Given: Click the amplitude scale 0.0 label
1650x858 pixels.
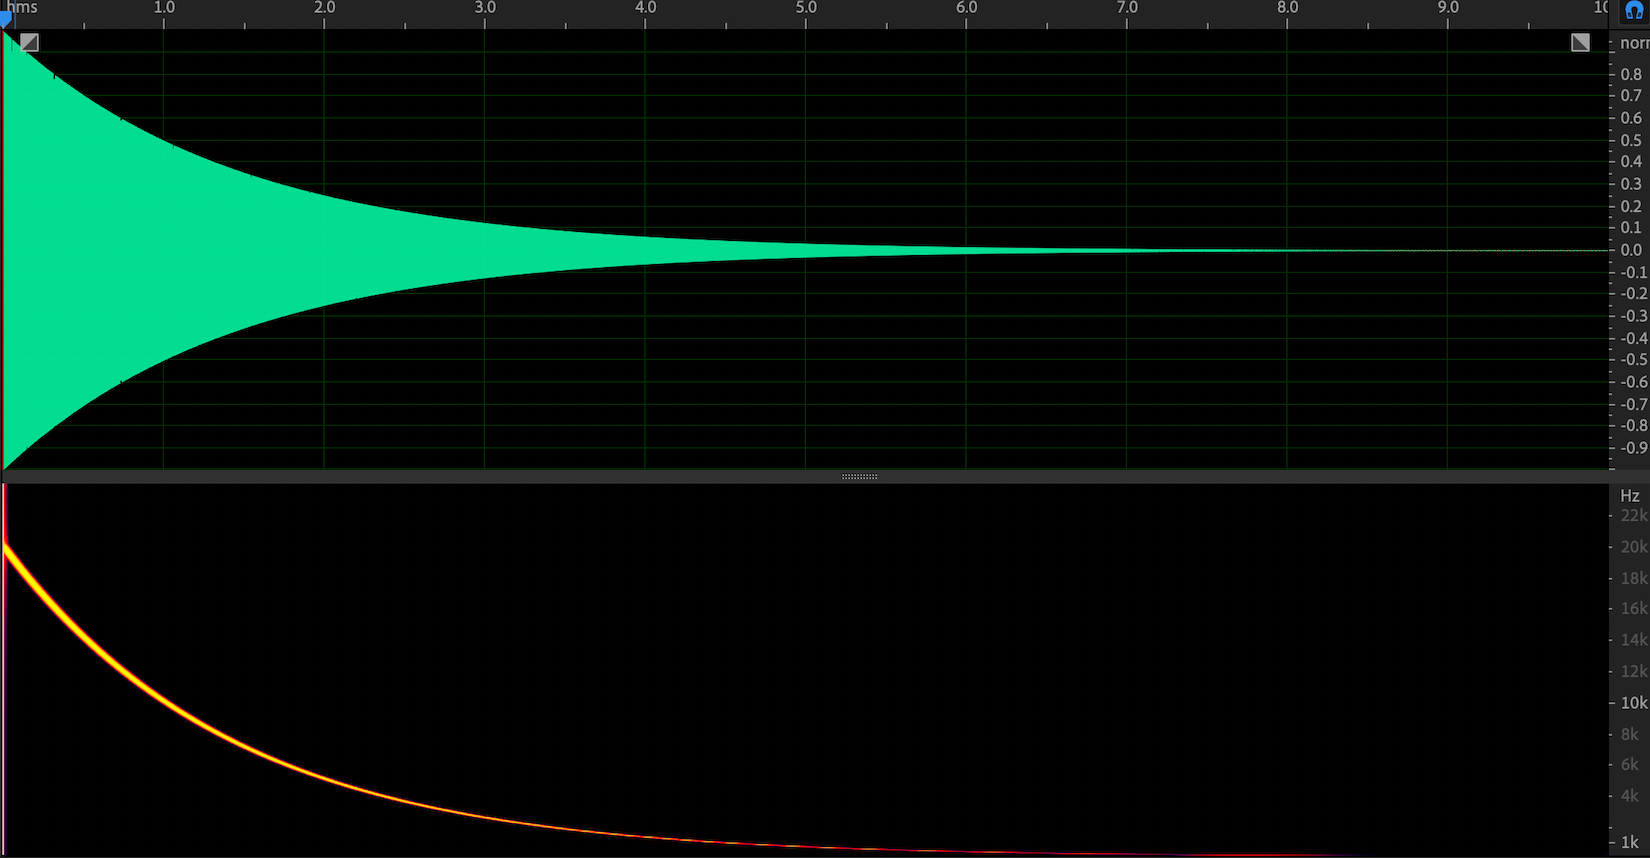Looking at the screenshot, I should pos(1631,250).
